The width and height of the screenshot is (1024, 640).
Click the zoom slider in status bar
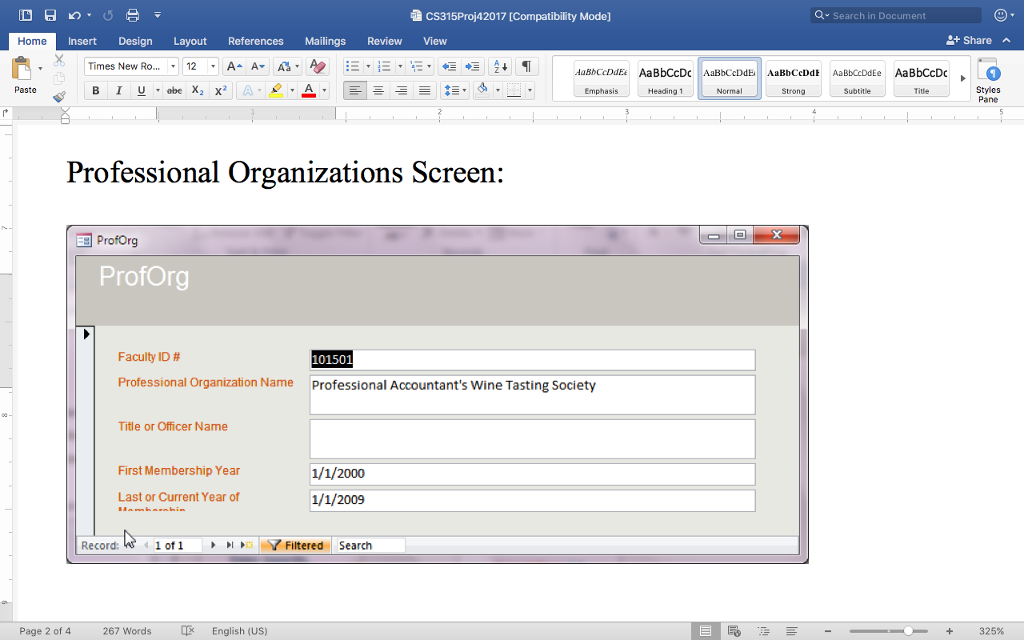(908, 631)
